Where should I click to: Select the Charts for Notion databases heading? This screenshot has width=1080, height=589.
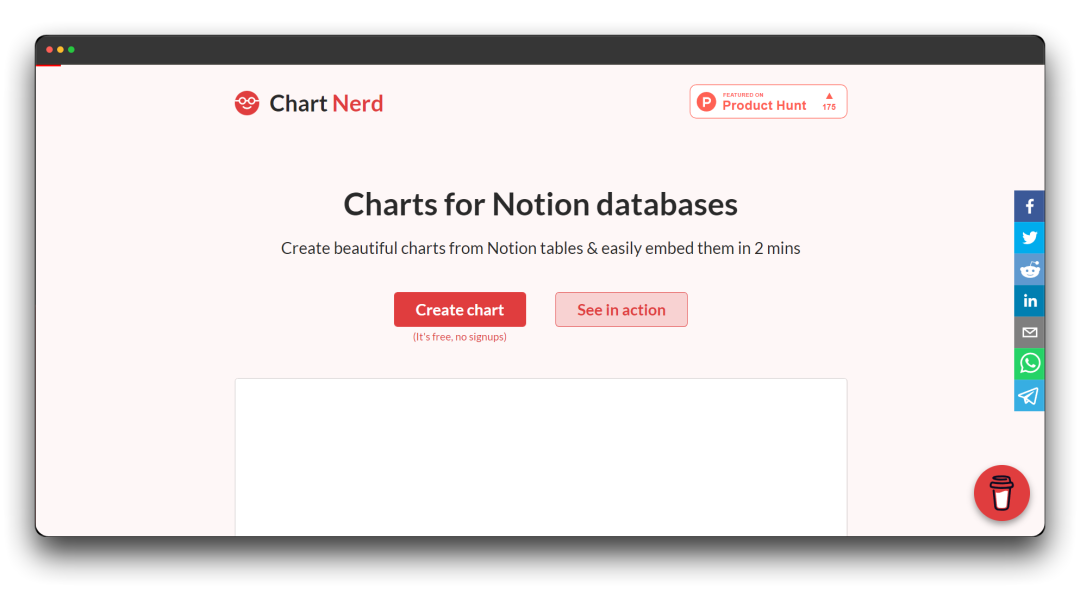[x=540, y=204]
